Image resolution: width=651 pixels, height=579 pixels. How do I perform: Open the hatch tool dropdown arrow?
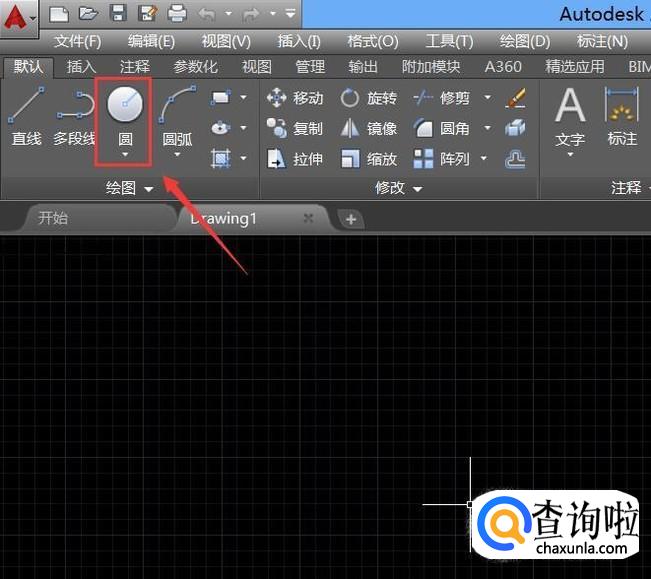point(243,158)
